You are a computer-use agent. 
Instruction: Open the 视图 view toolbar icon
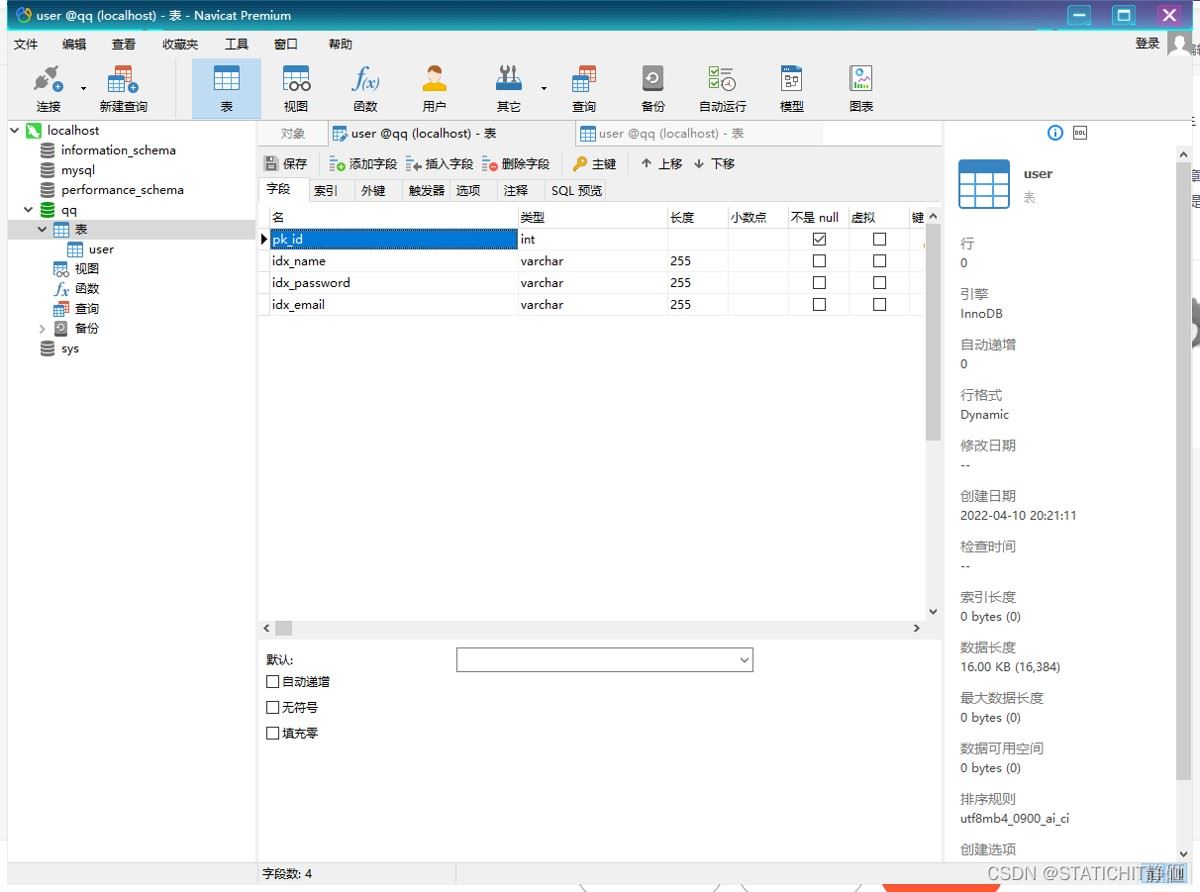[296, 89]
